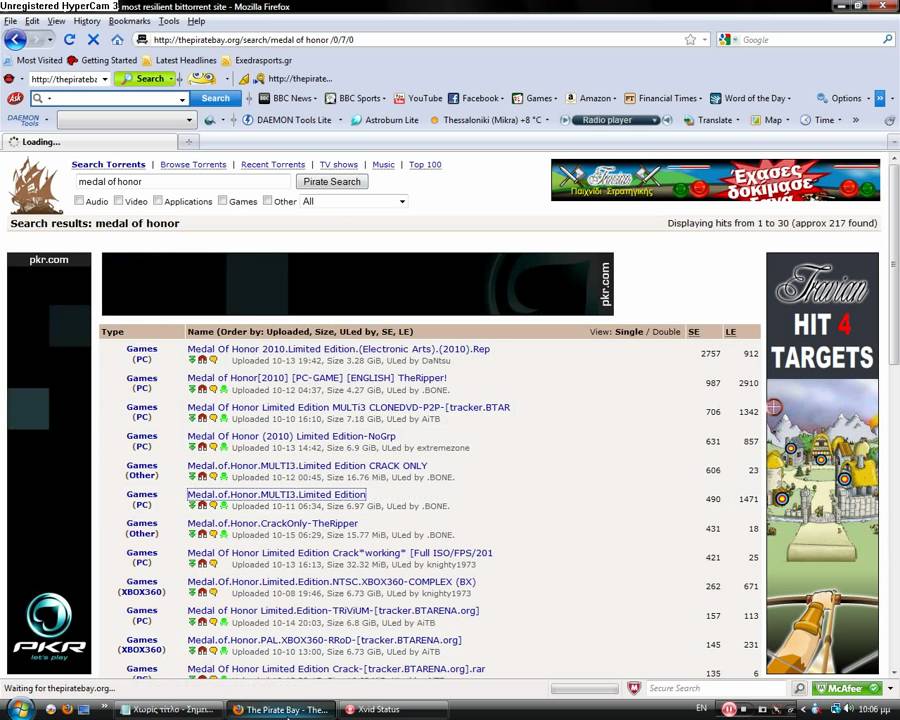The width and height of the screenshot is (900, 720).
Task: Expand the Word of the Day dropdown
Action: point(789,99)
